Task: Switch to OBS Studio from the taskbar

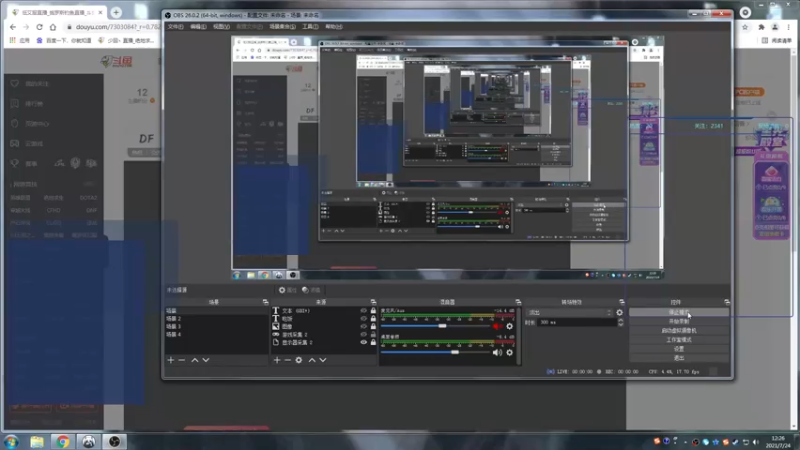Action: point(114,441)
